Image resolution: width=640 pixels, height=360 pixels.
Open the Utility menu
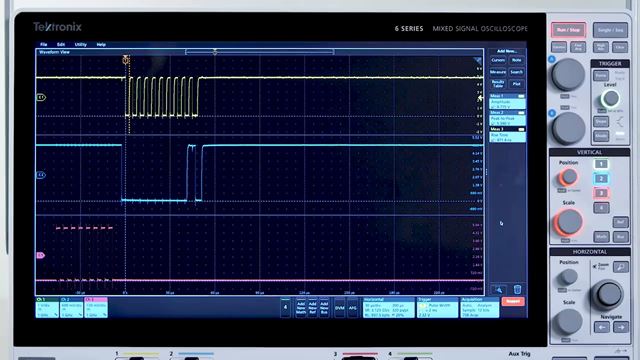tap(80, 44)
